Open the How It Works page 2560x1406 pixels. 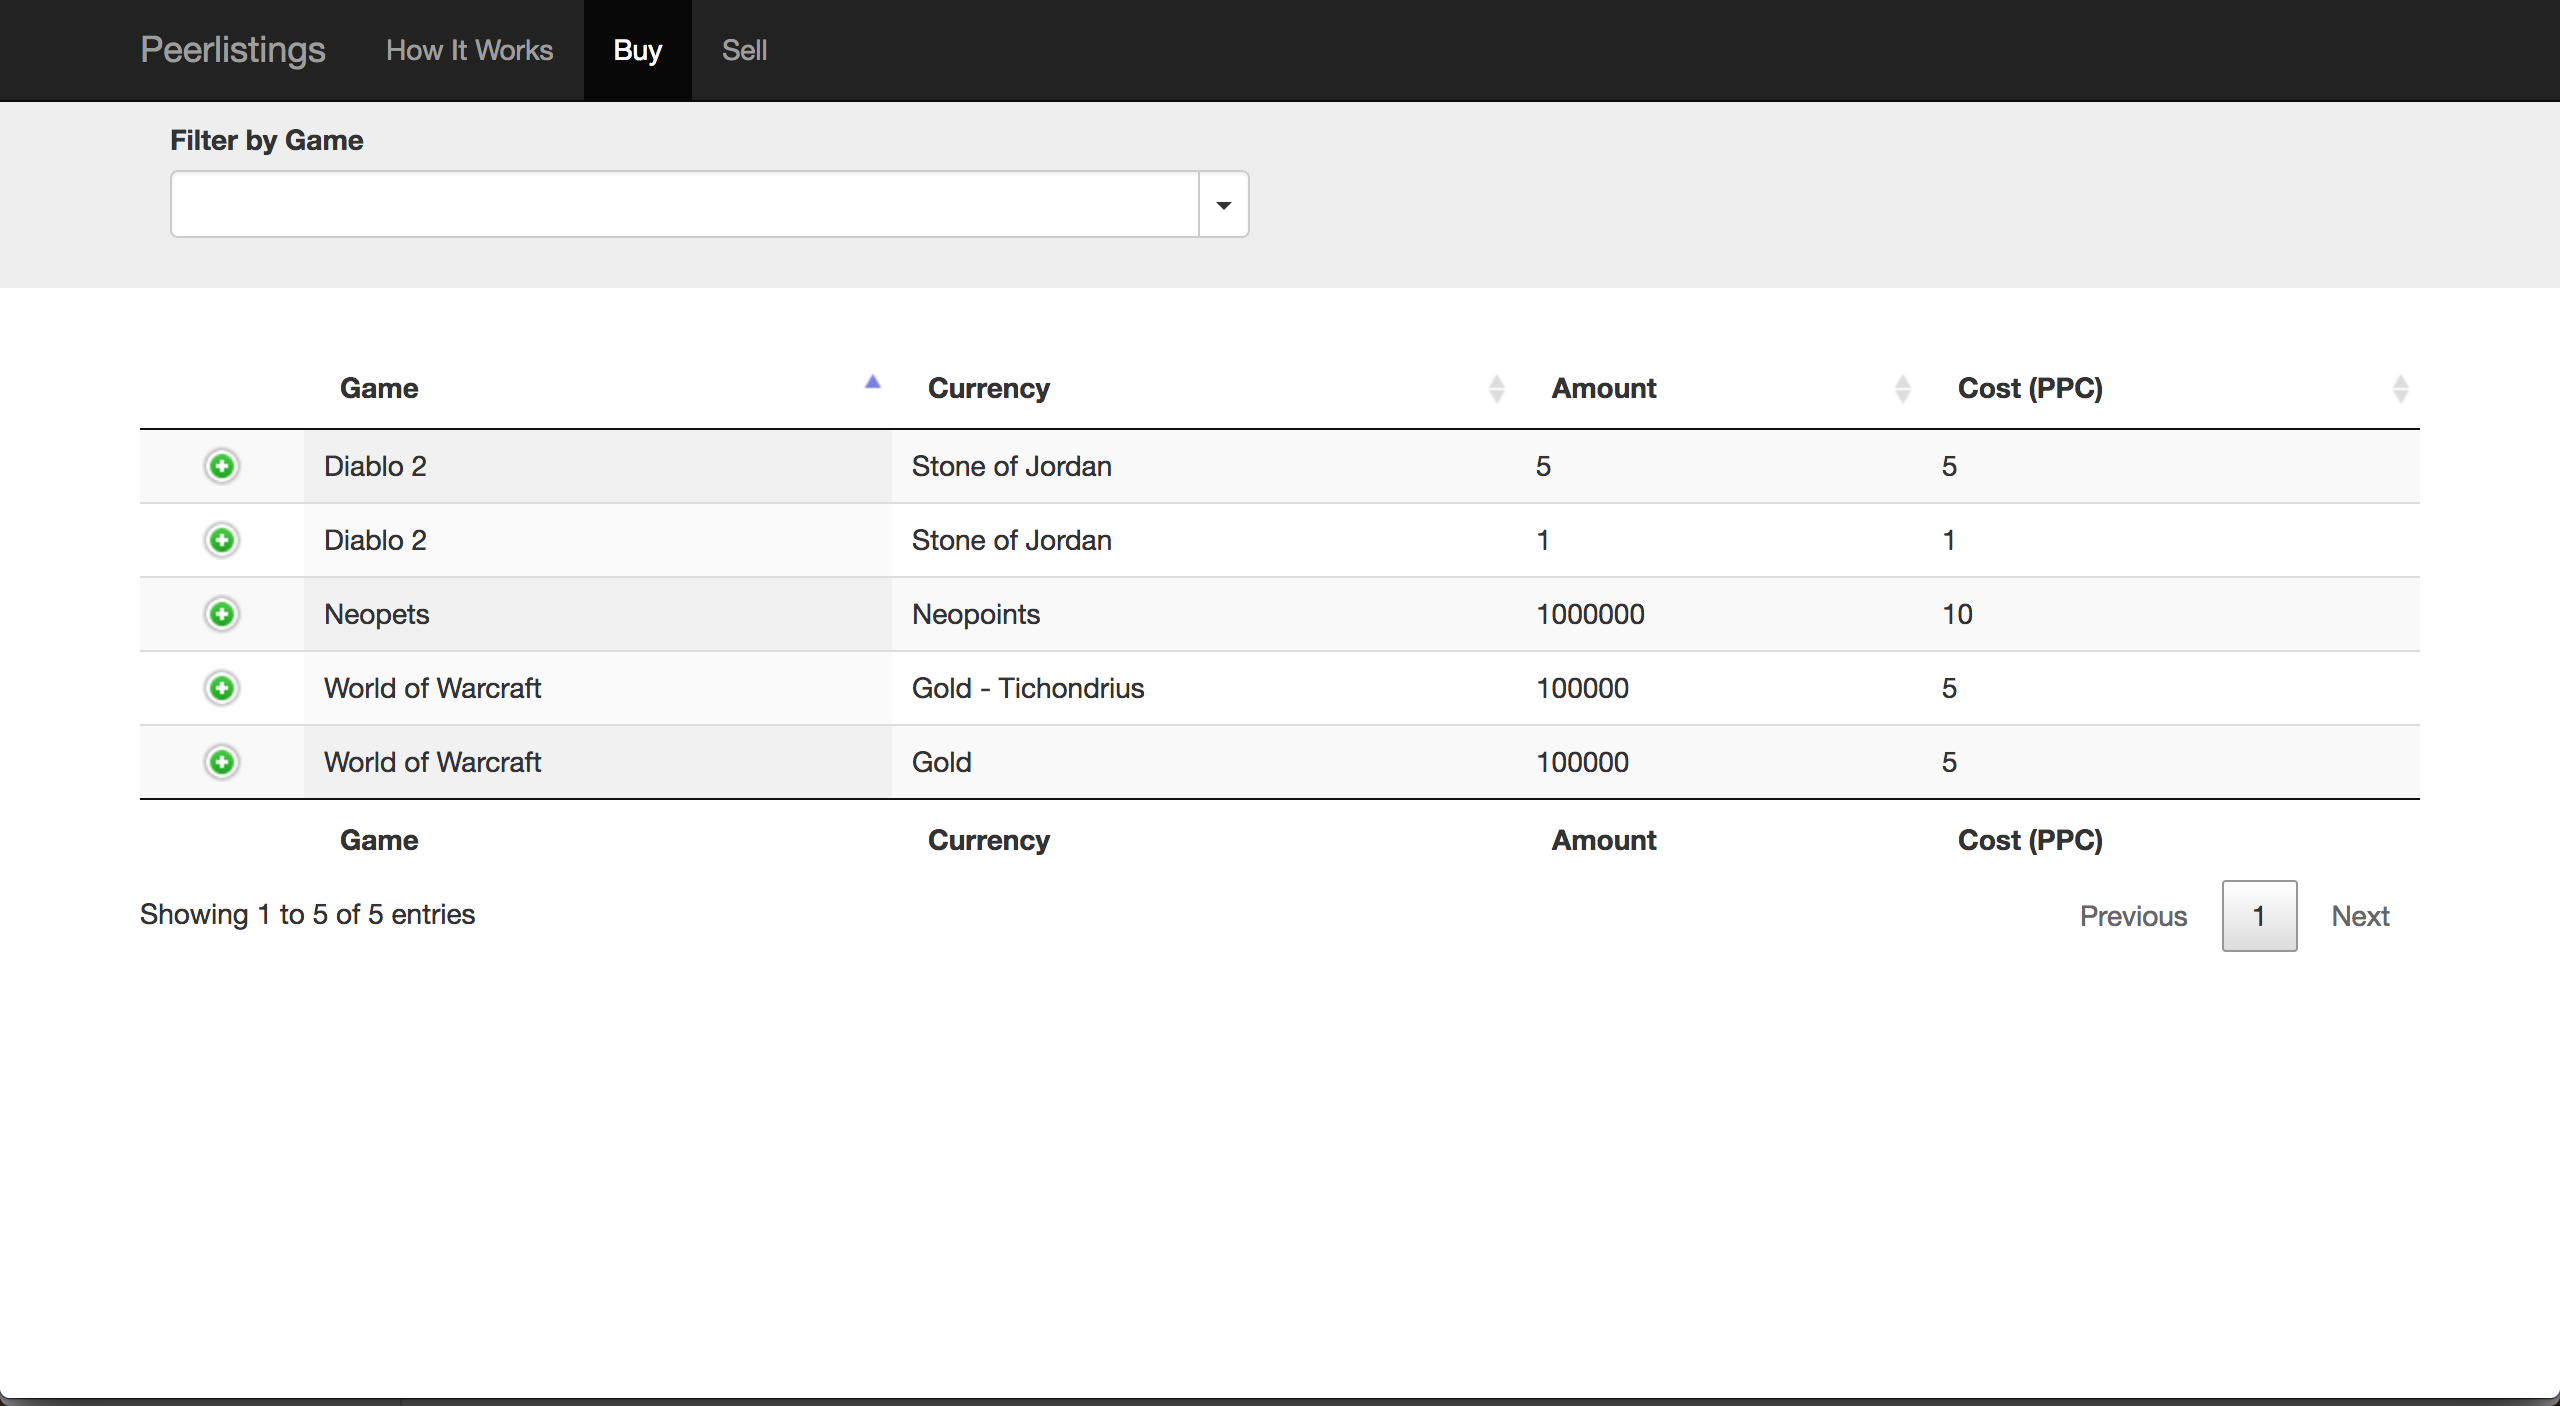pos(469,50)
